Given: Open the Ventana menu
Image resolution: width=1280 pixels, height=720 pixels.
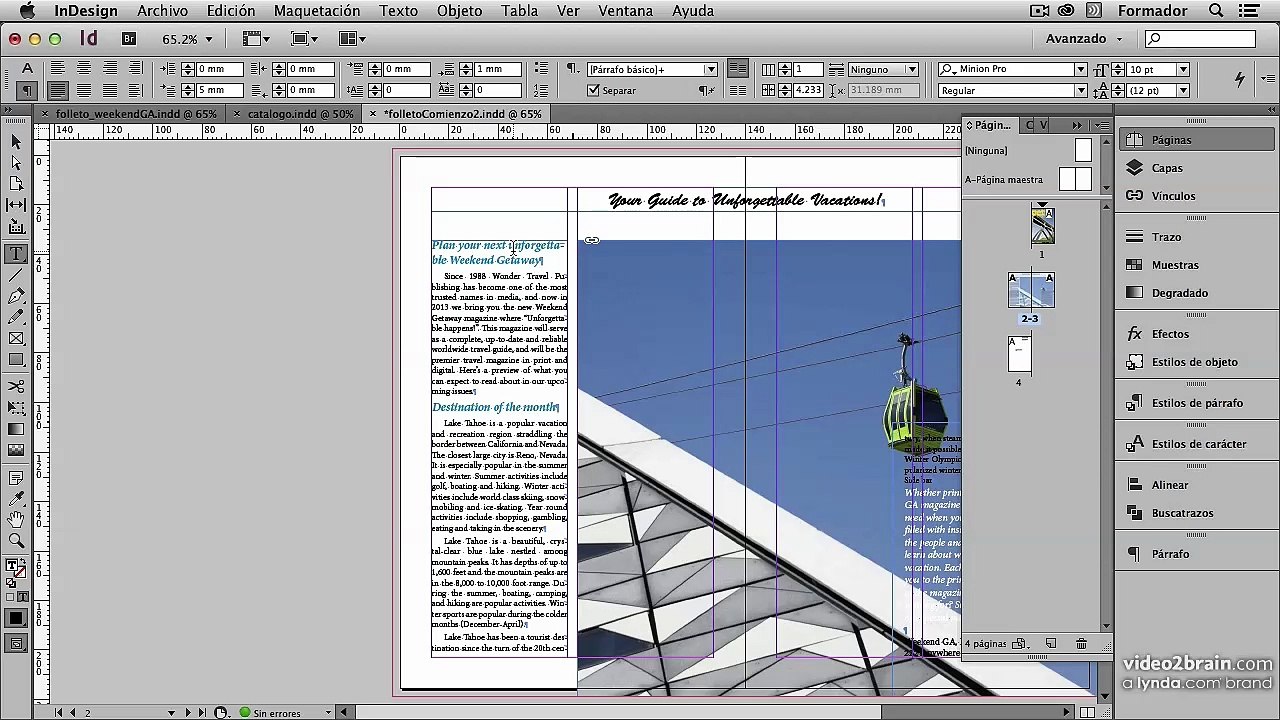Looking at the screenshot, I should coord(625,11).
